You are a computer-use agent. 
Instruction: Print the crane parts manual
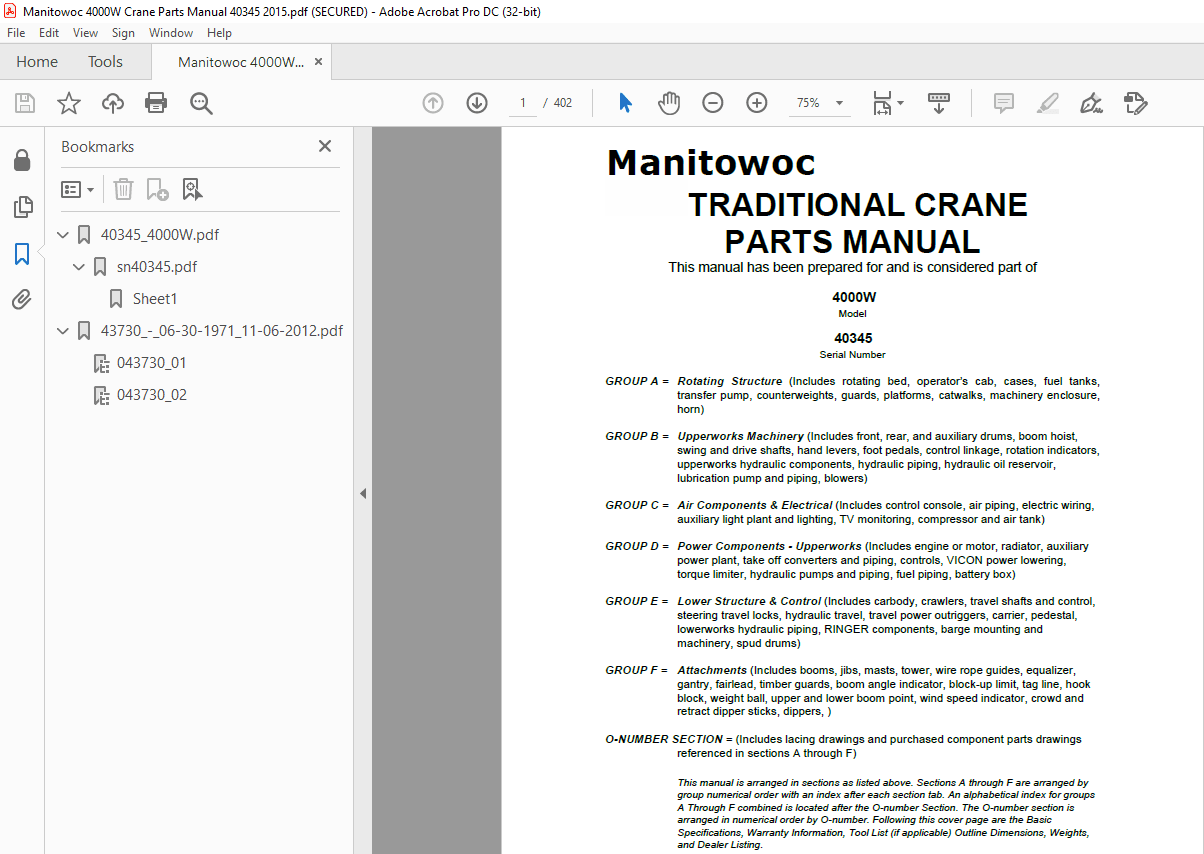(156, 102)
